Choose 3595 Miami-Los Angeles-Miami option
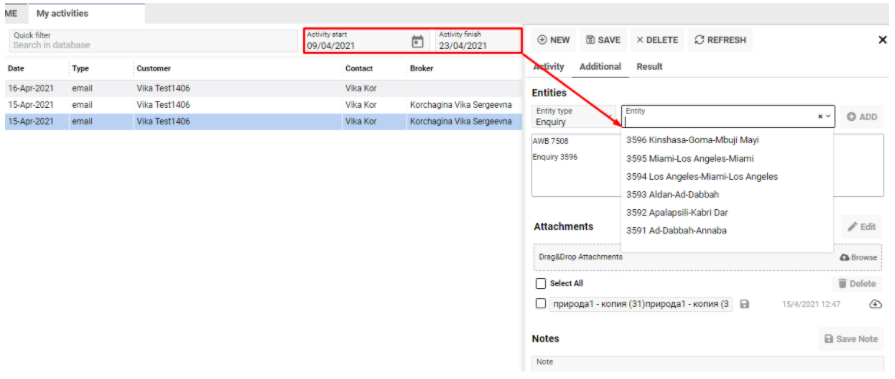Screen dimensions: 895x379 click(x=726, y=158)
